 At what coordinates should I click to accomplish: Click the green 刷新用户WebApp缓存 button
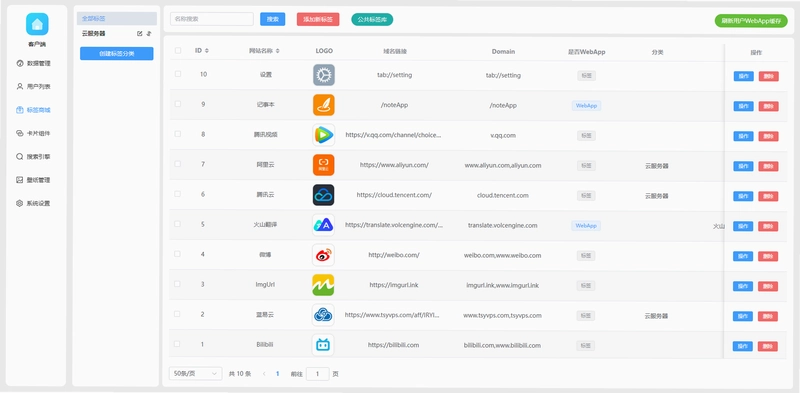(751, 21)
